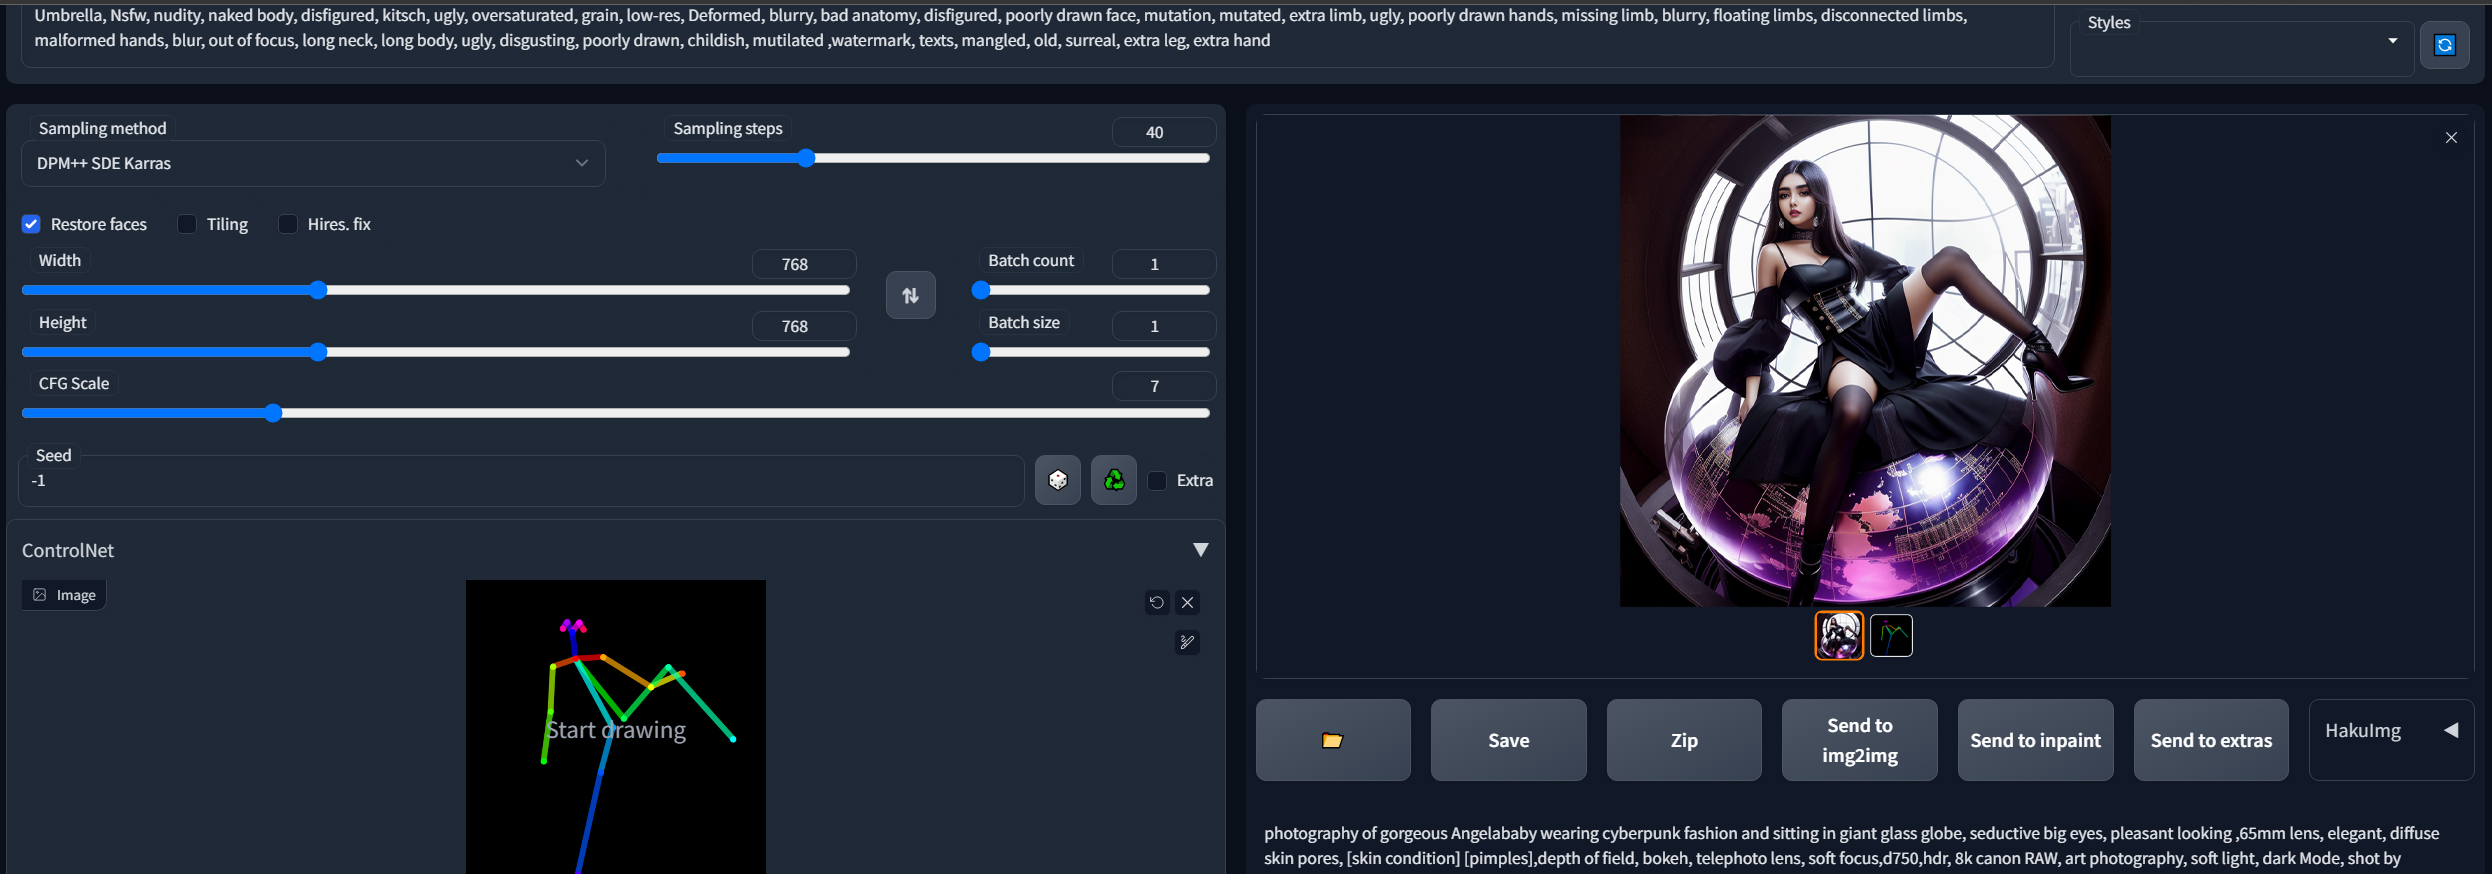Close the generated image preview

(x=2451, y=138)
